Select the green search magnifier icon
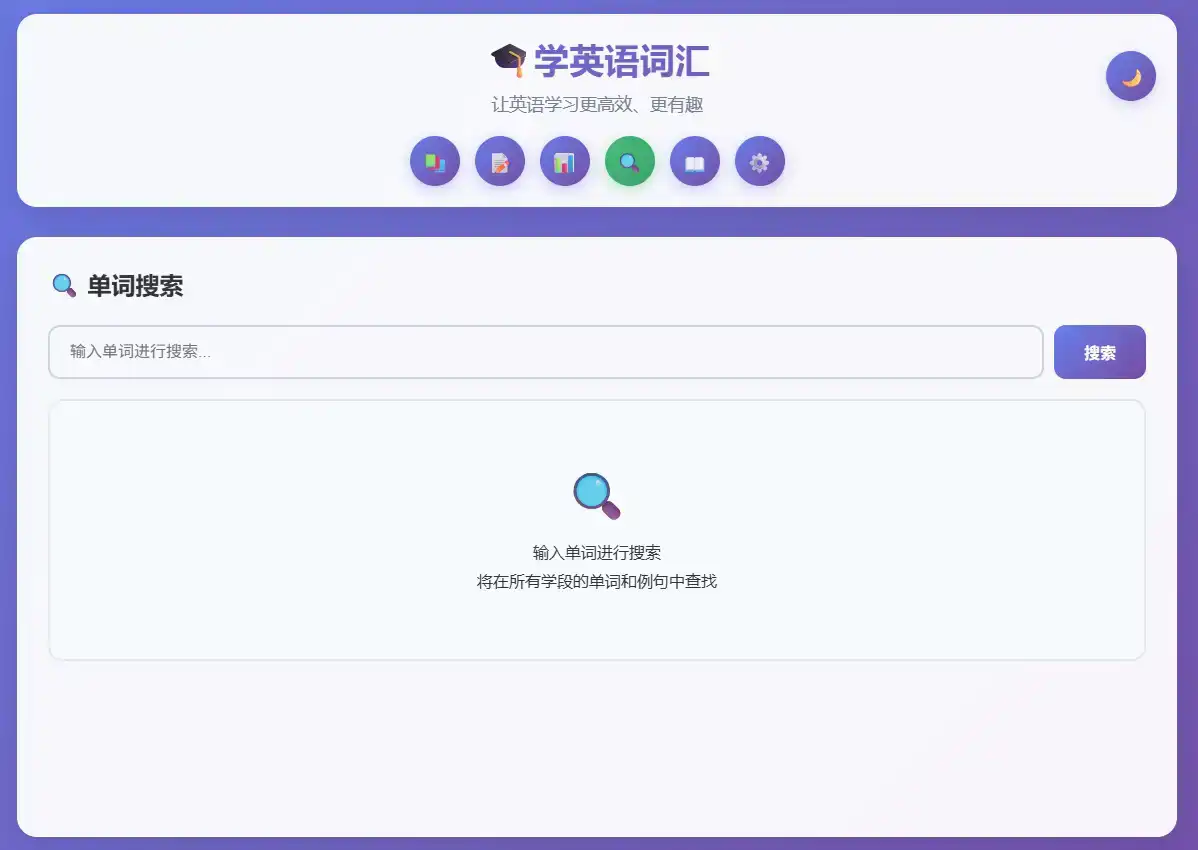The width and height of the screenshot is (1198, 850). tap(629, 161)
